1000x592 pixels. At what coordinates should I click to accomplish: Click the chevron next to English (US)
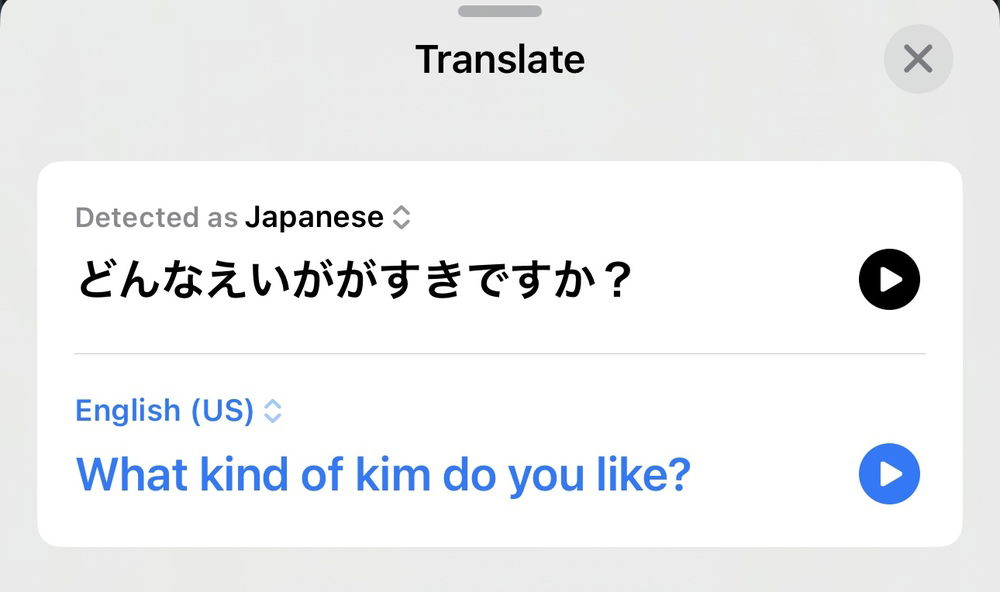tap(273, 411)
